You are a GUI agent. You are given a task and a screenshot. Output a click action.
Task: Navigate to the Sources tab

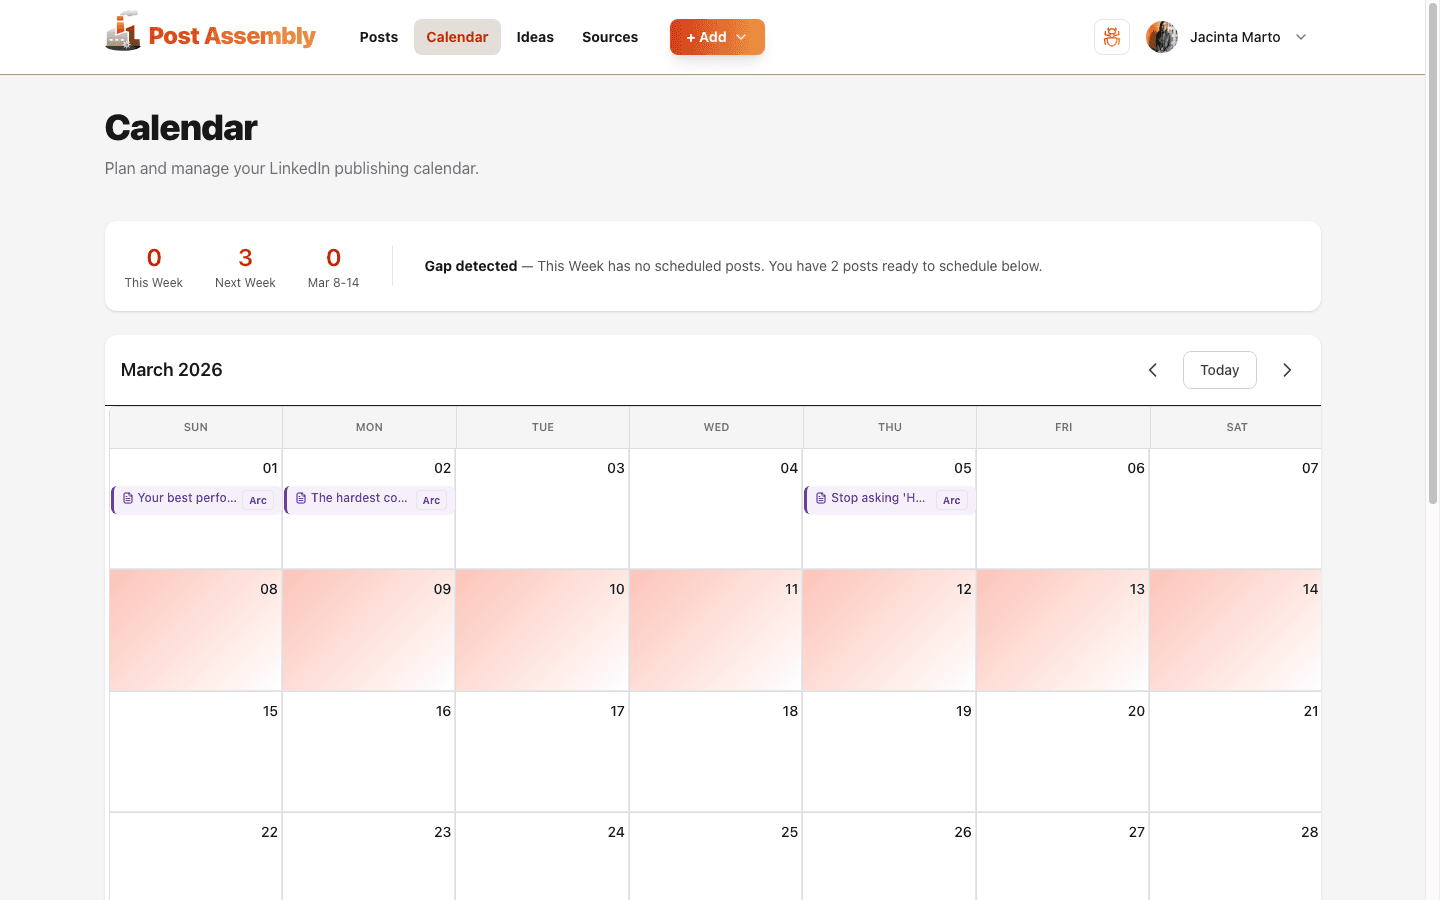(610, 37)
